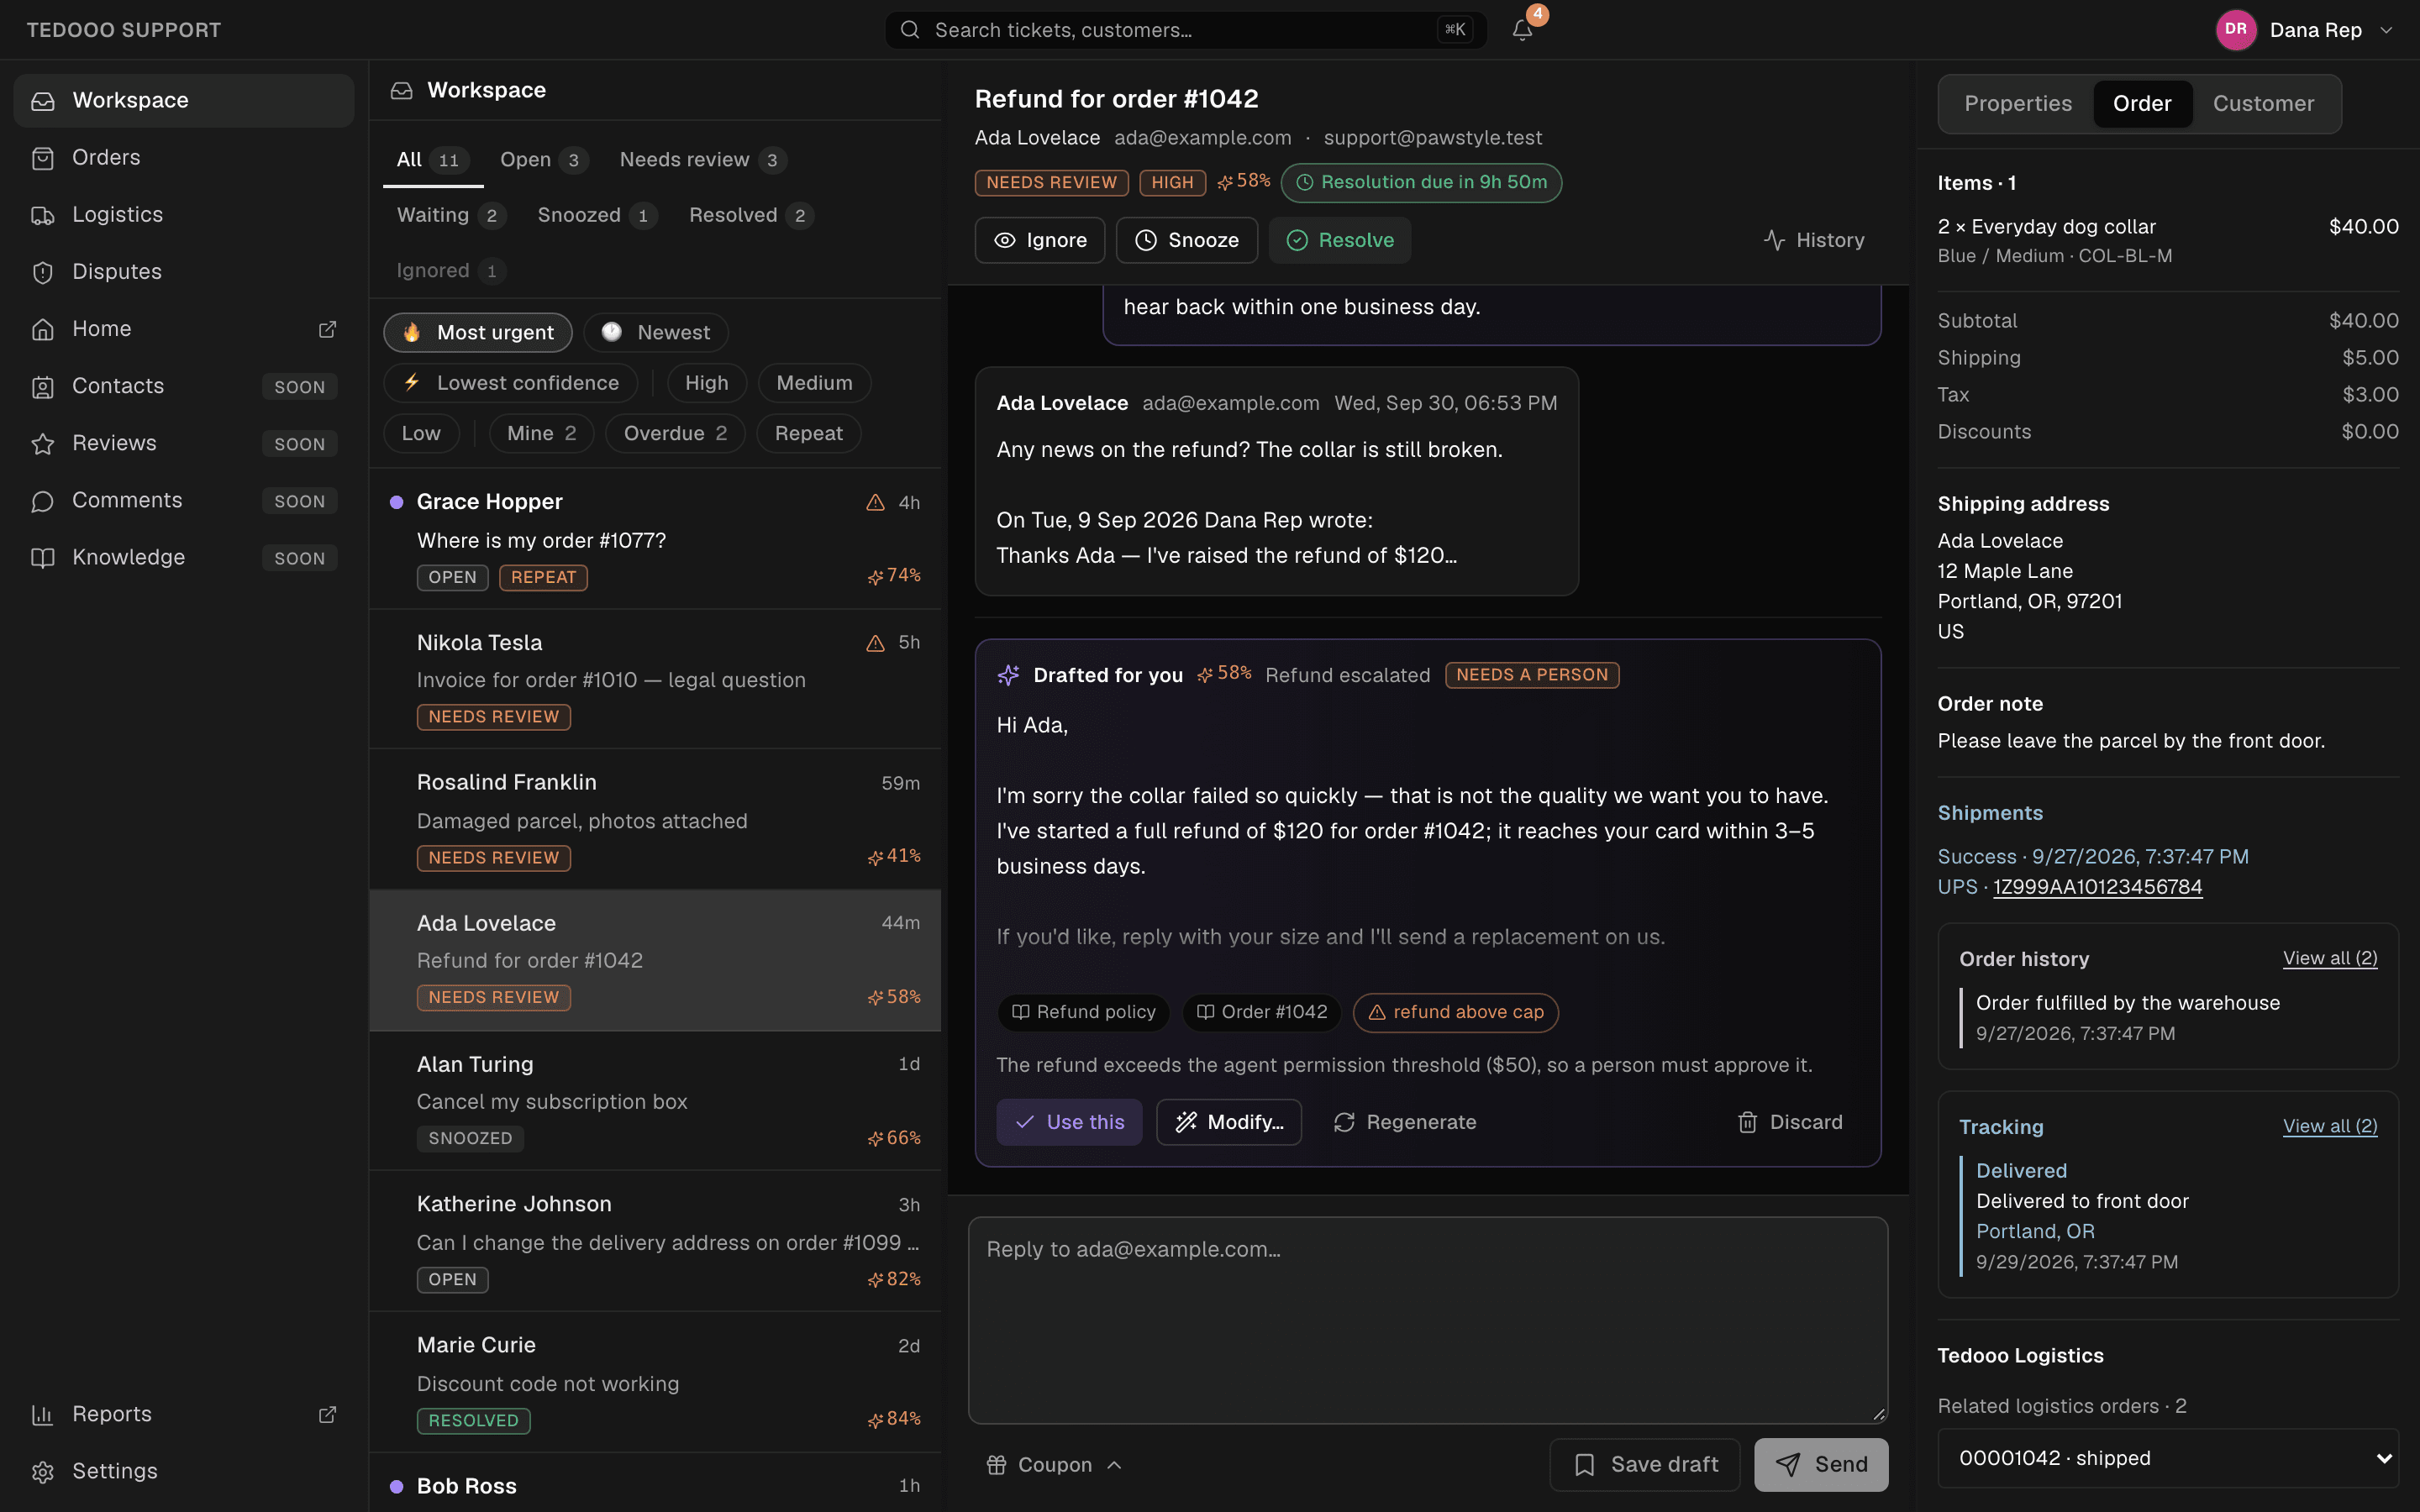Open Reports in sidebar
The width and height of the screenshot is (2420, 1512).
(x=184, y=1414)
